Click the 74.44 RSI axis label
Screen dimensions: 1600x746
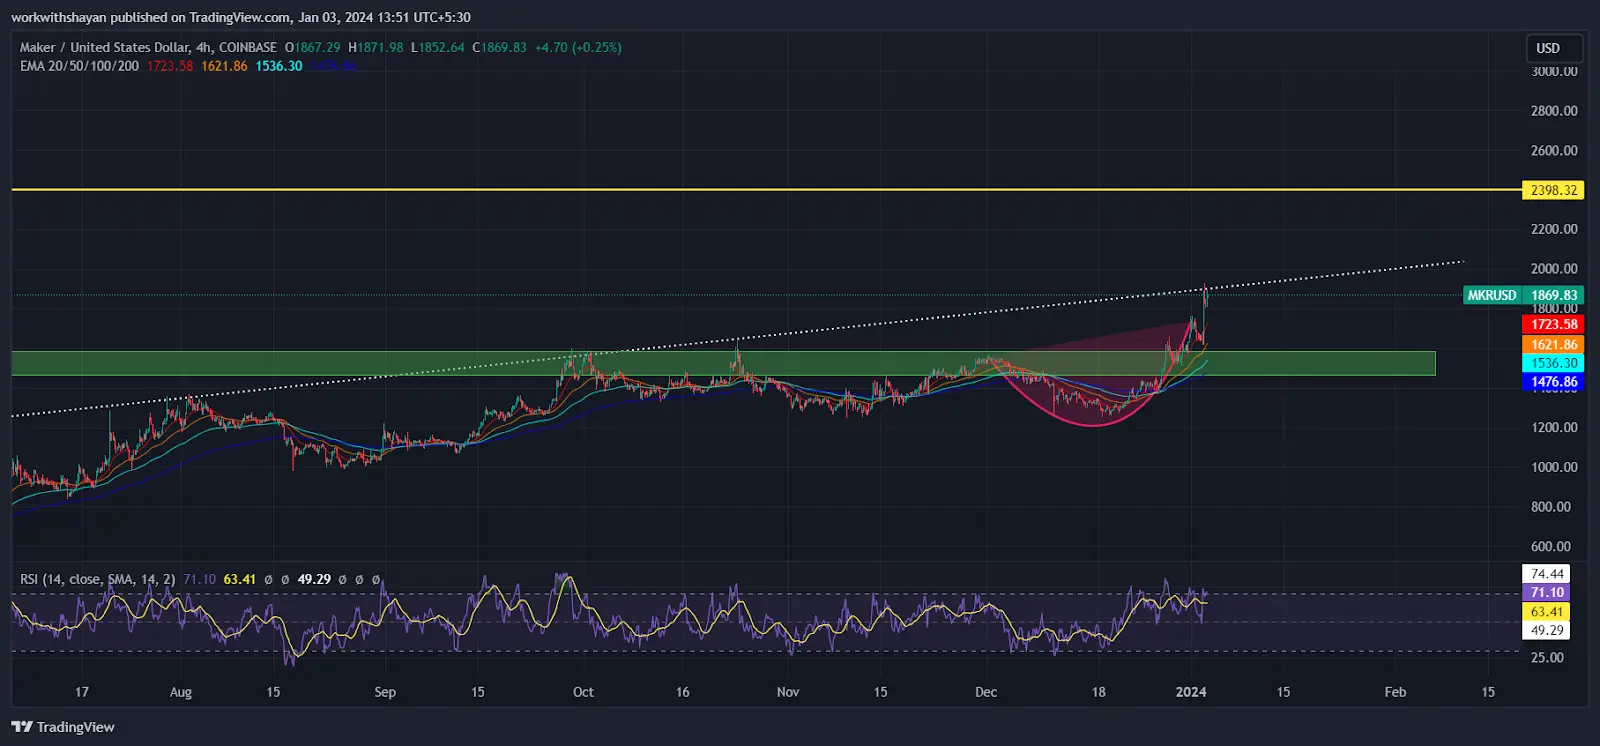pos(1546,574)
